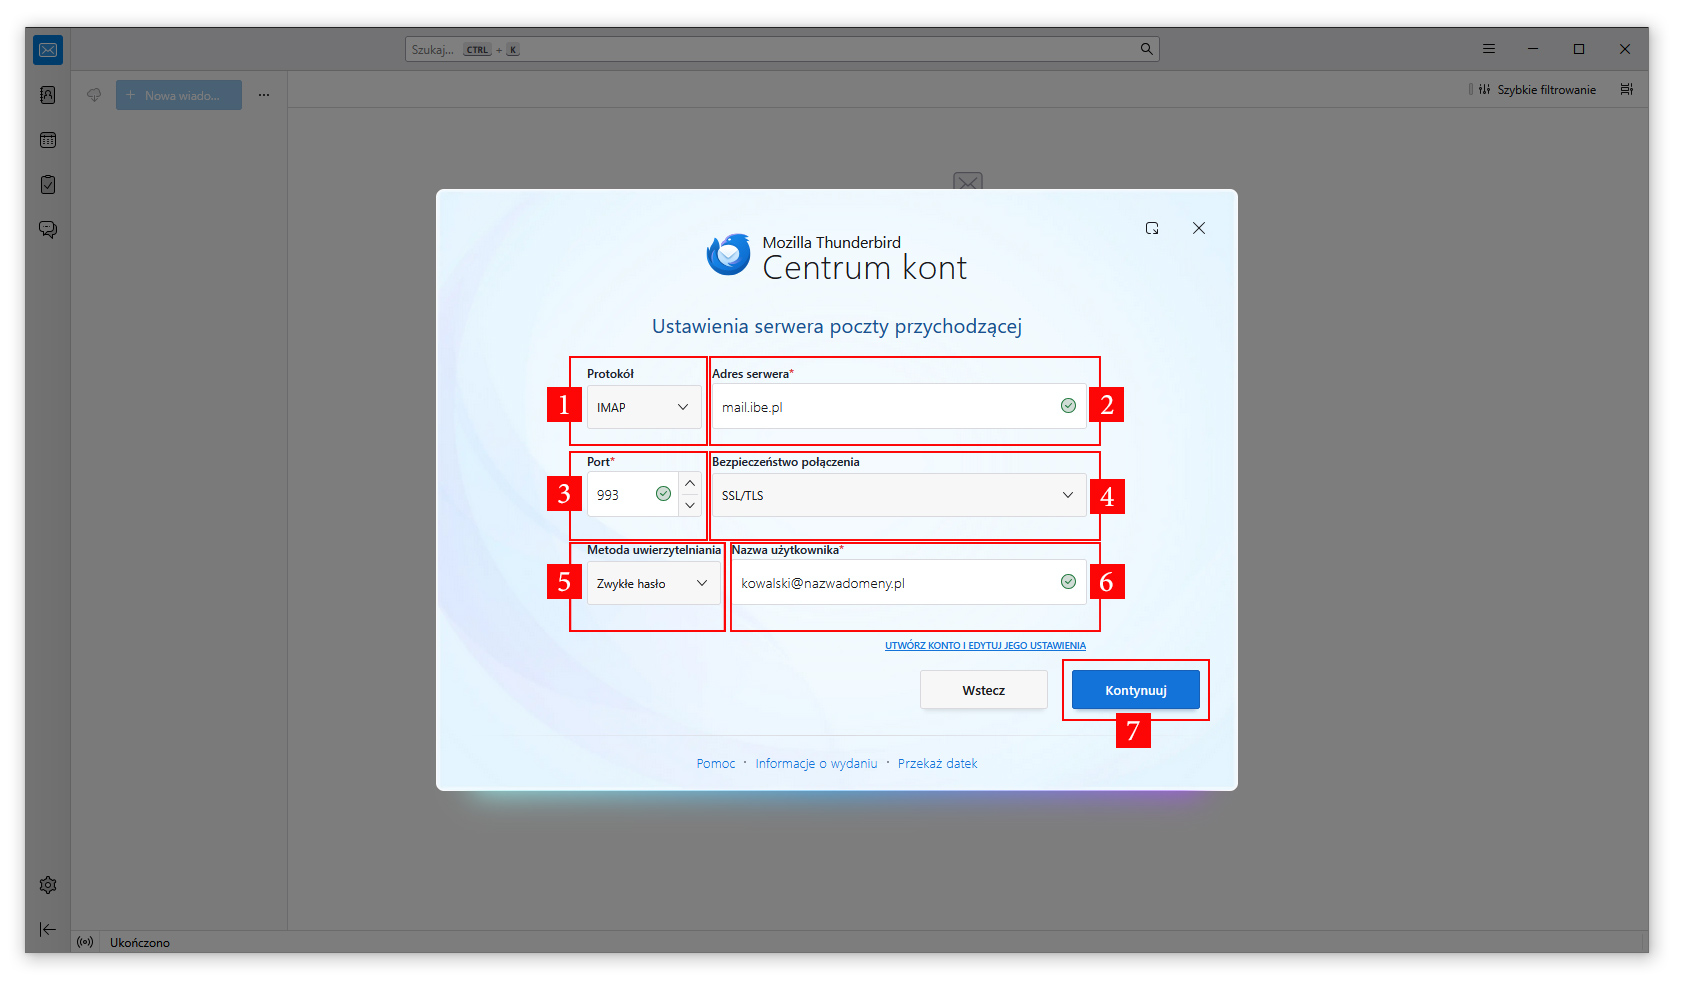Click the Wstecz back button

[x=983, y=690]
